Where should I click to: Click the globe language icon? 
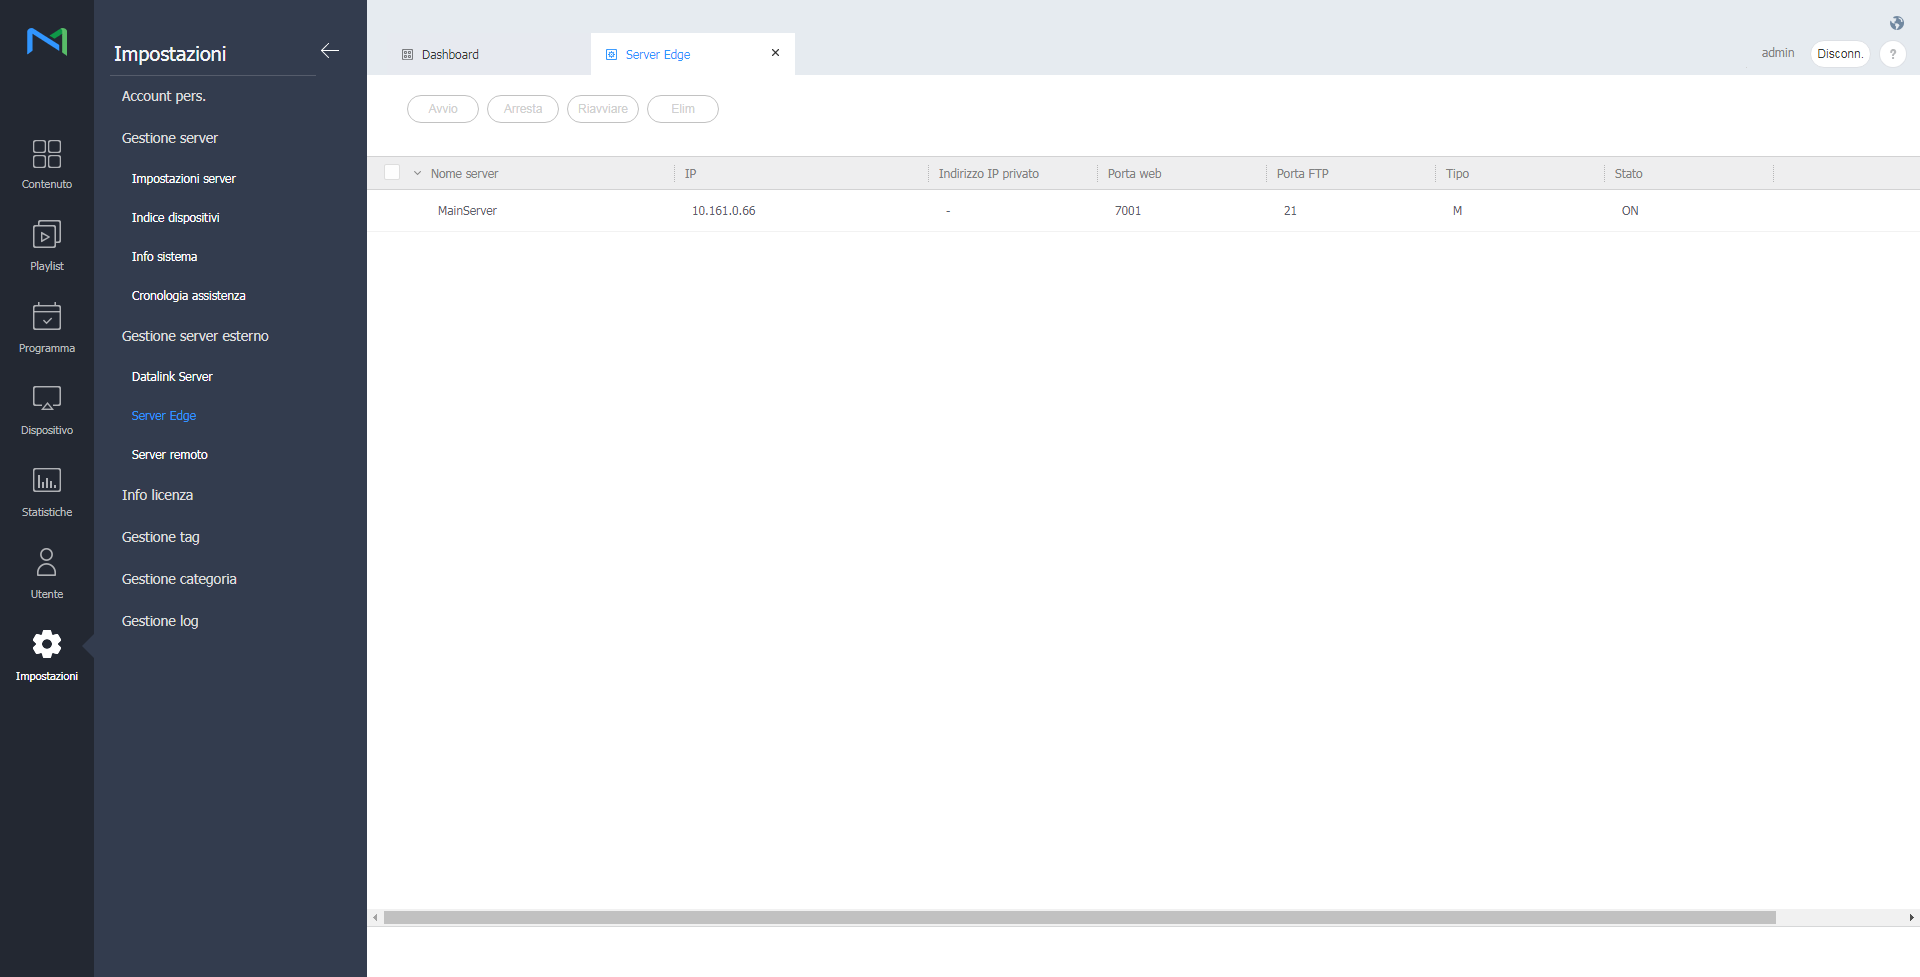click(x=1896, y=23)
